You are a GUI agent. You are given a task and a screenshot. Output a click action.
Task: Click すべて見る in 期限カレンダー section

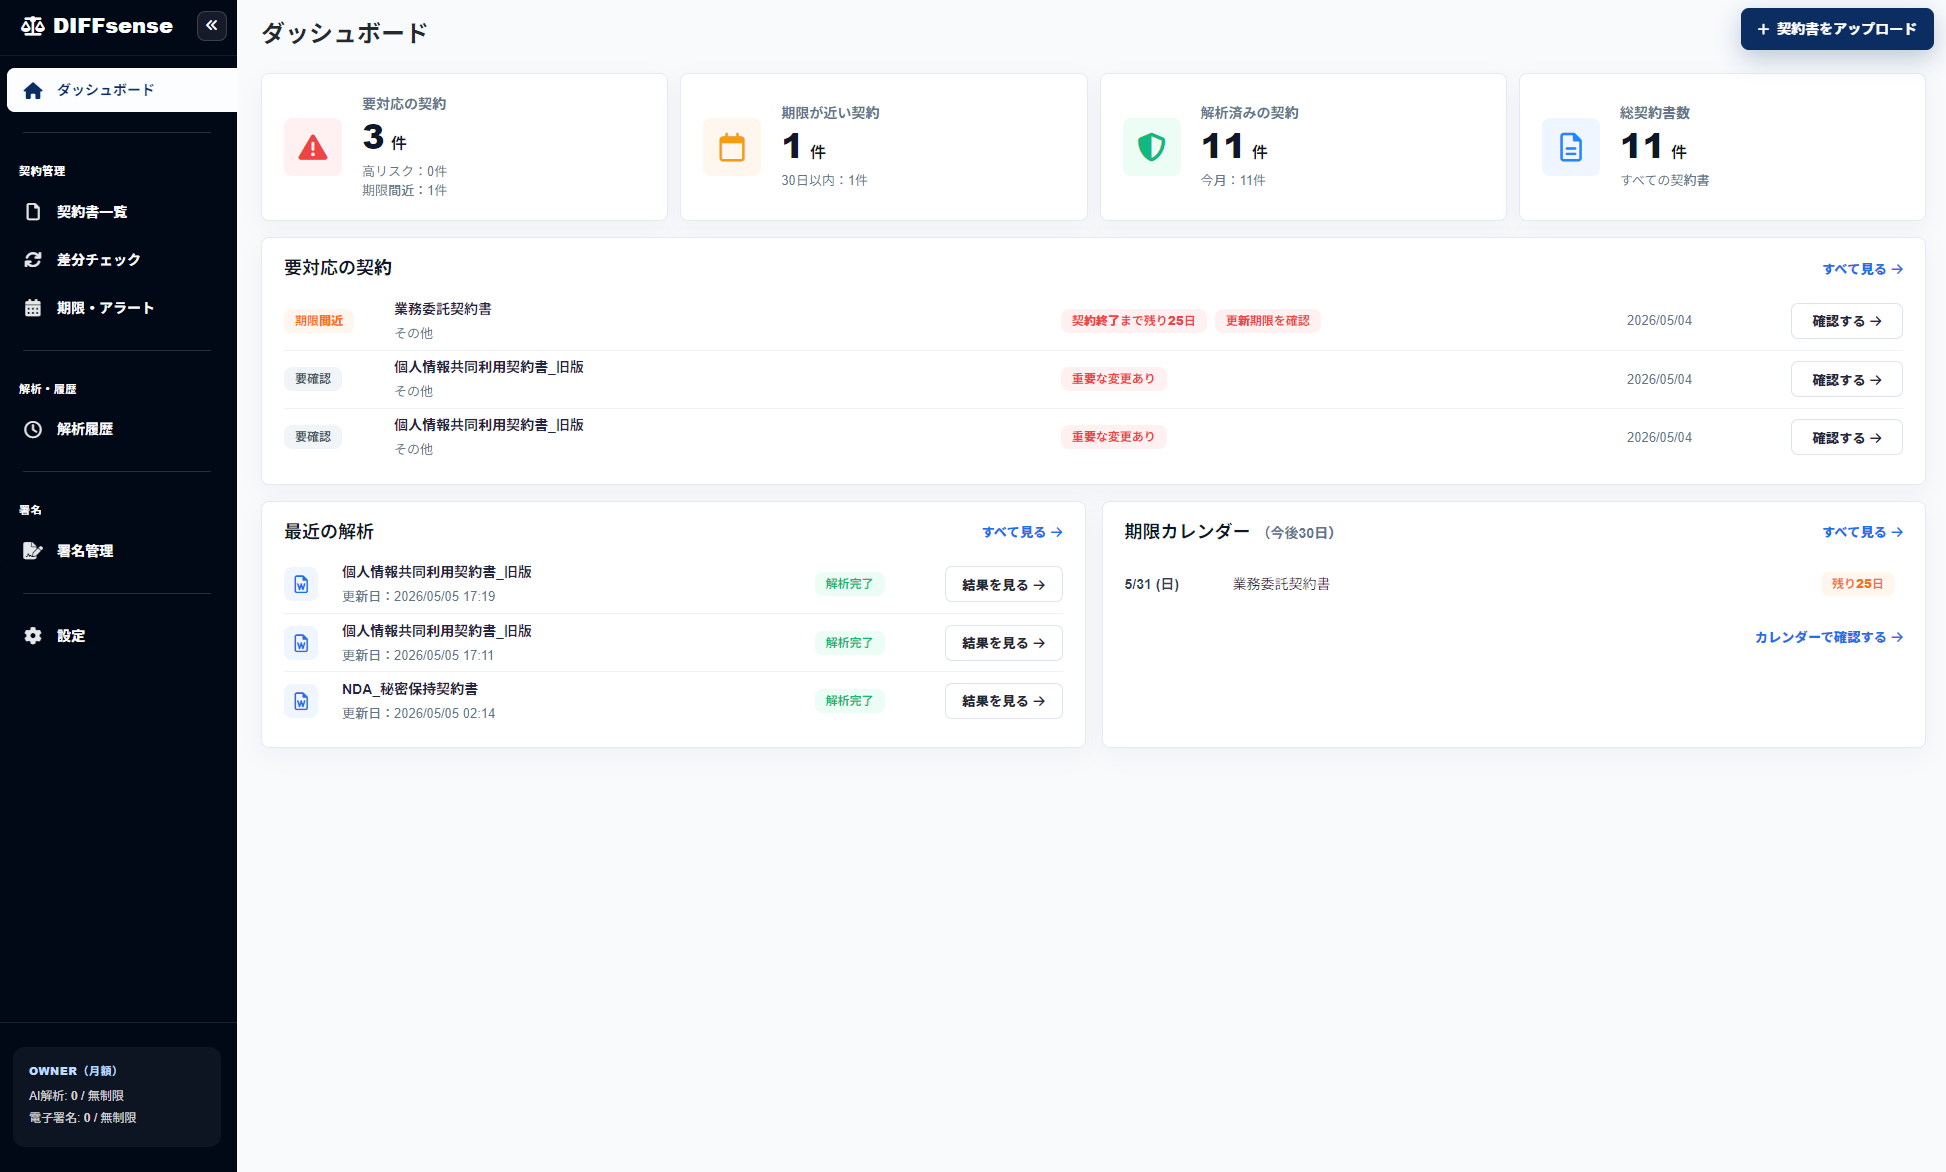tap(1862, 532)
